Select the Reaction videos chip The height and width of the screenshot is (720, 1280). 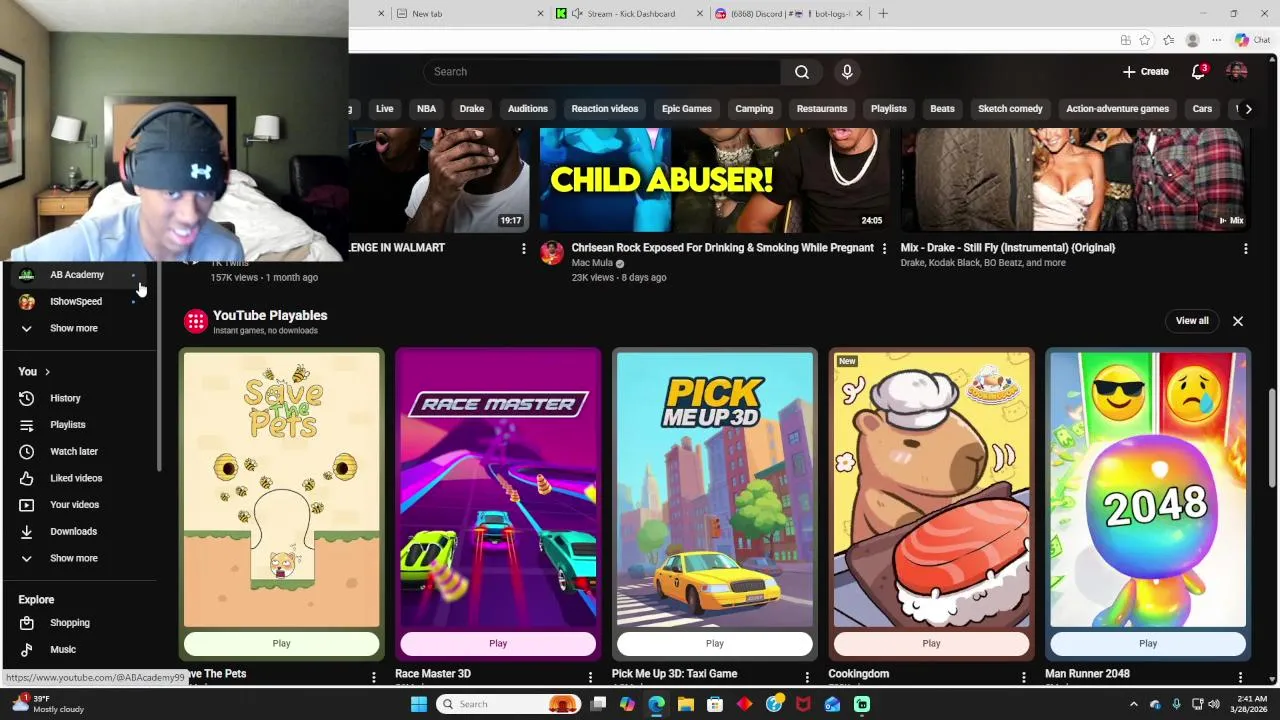[x=605, y=109]
